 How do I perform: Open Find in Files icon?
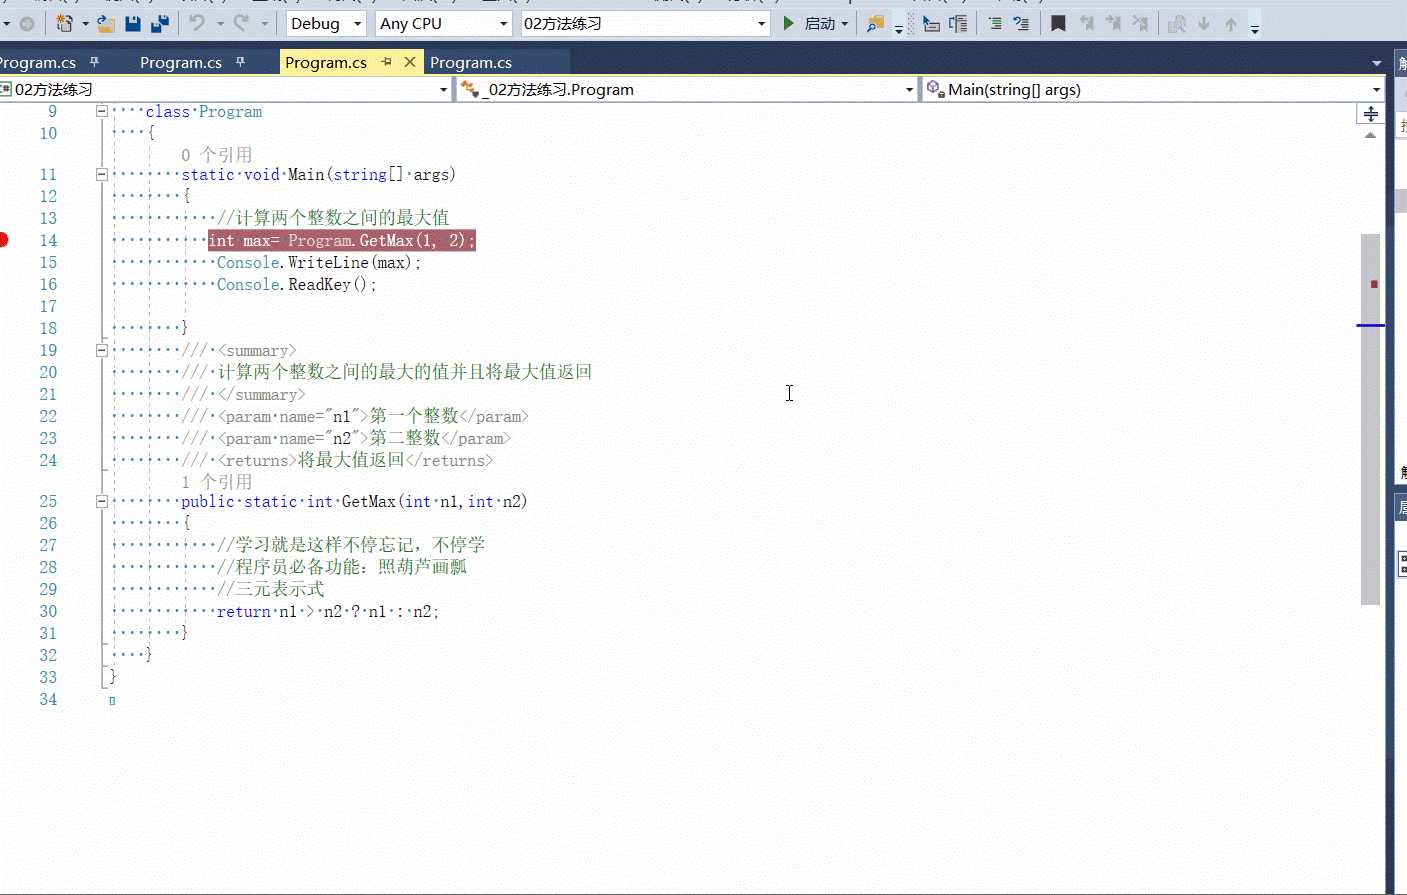[x=875, y=23]
